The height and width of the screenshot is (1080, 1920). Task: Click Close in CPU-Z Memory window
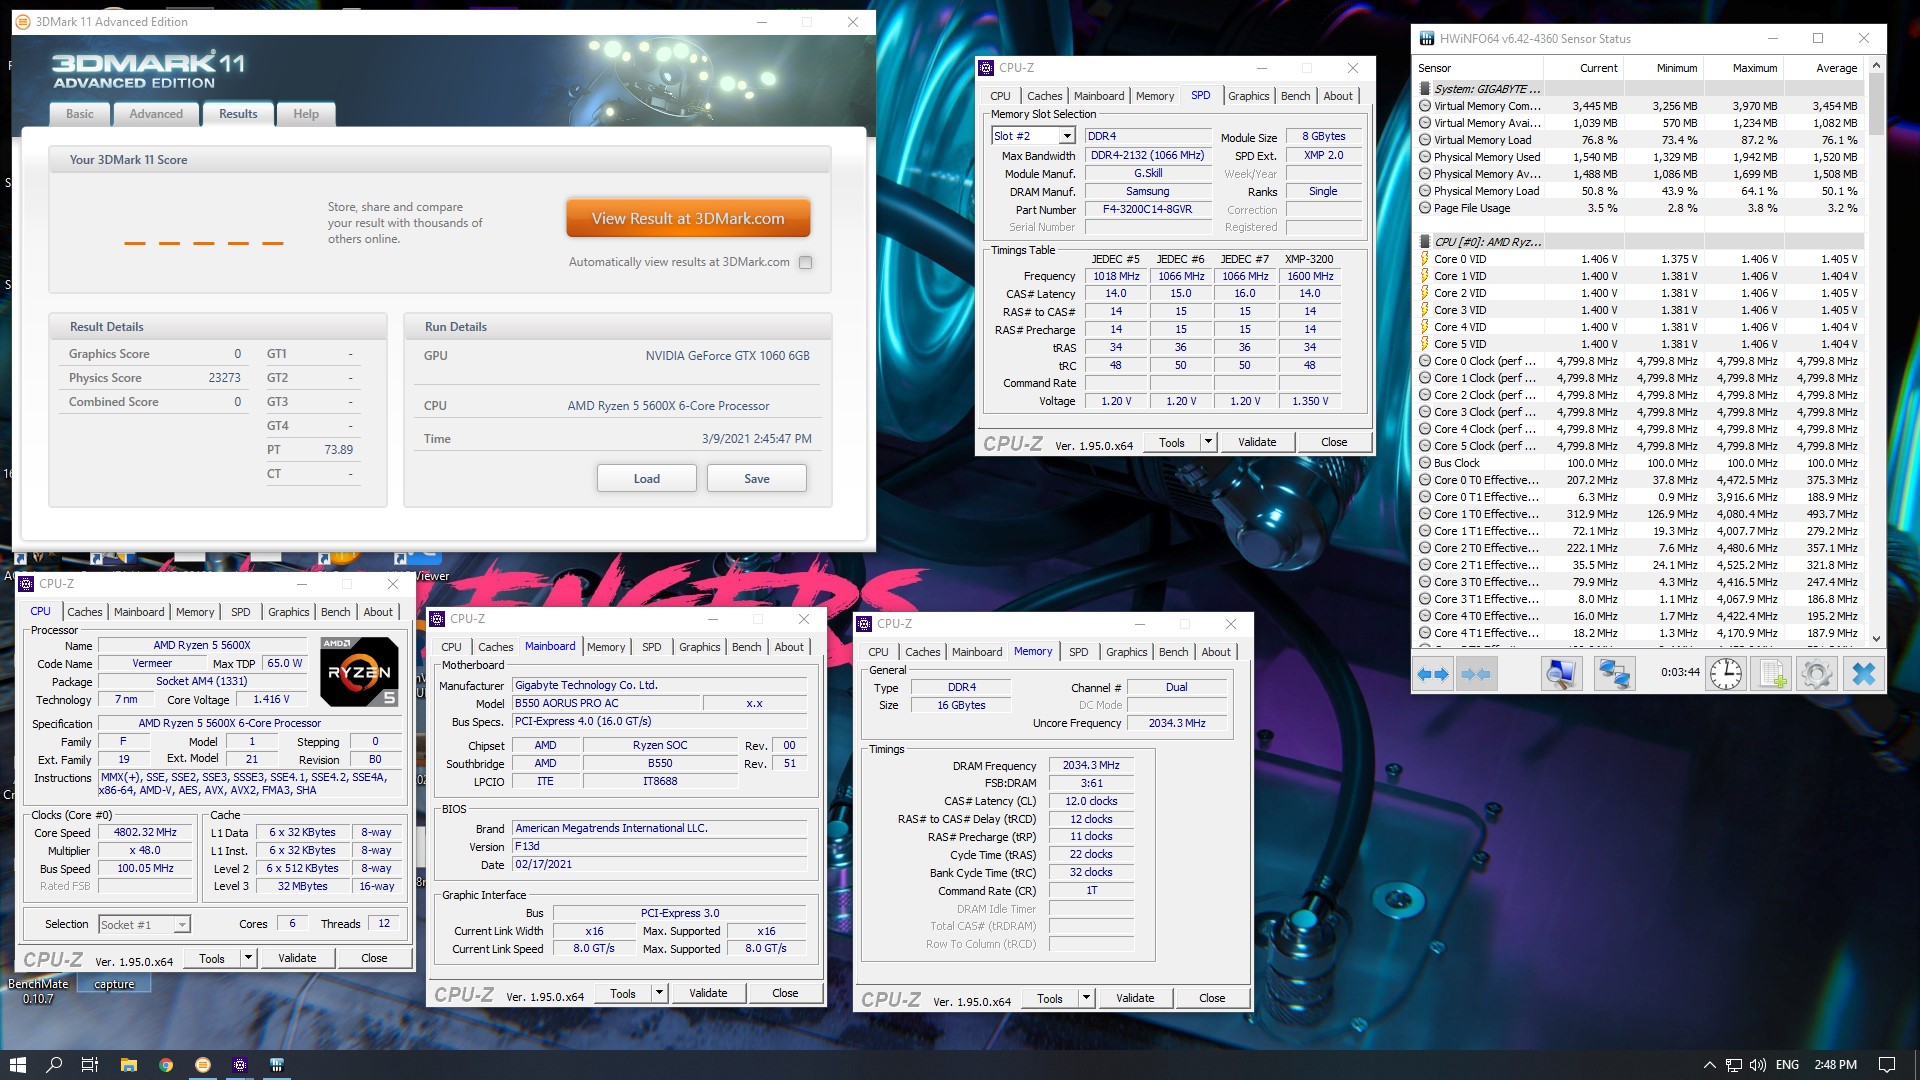point(1212,998)
